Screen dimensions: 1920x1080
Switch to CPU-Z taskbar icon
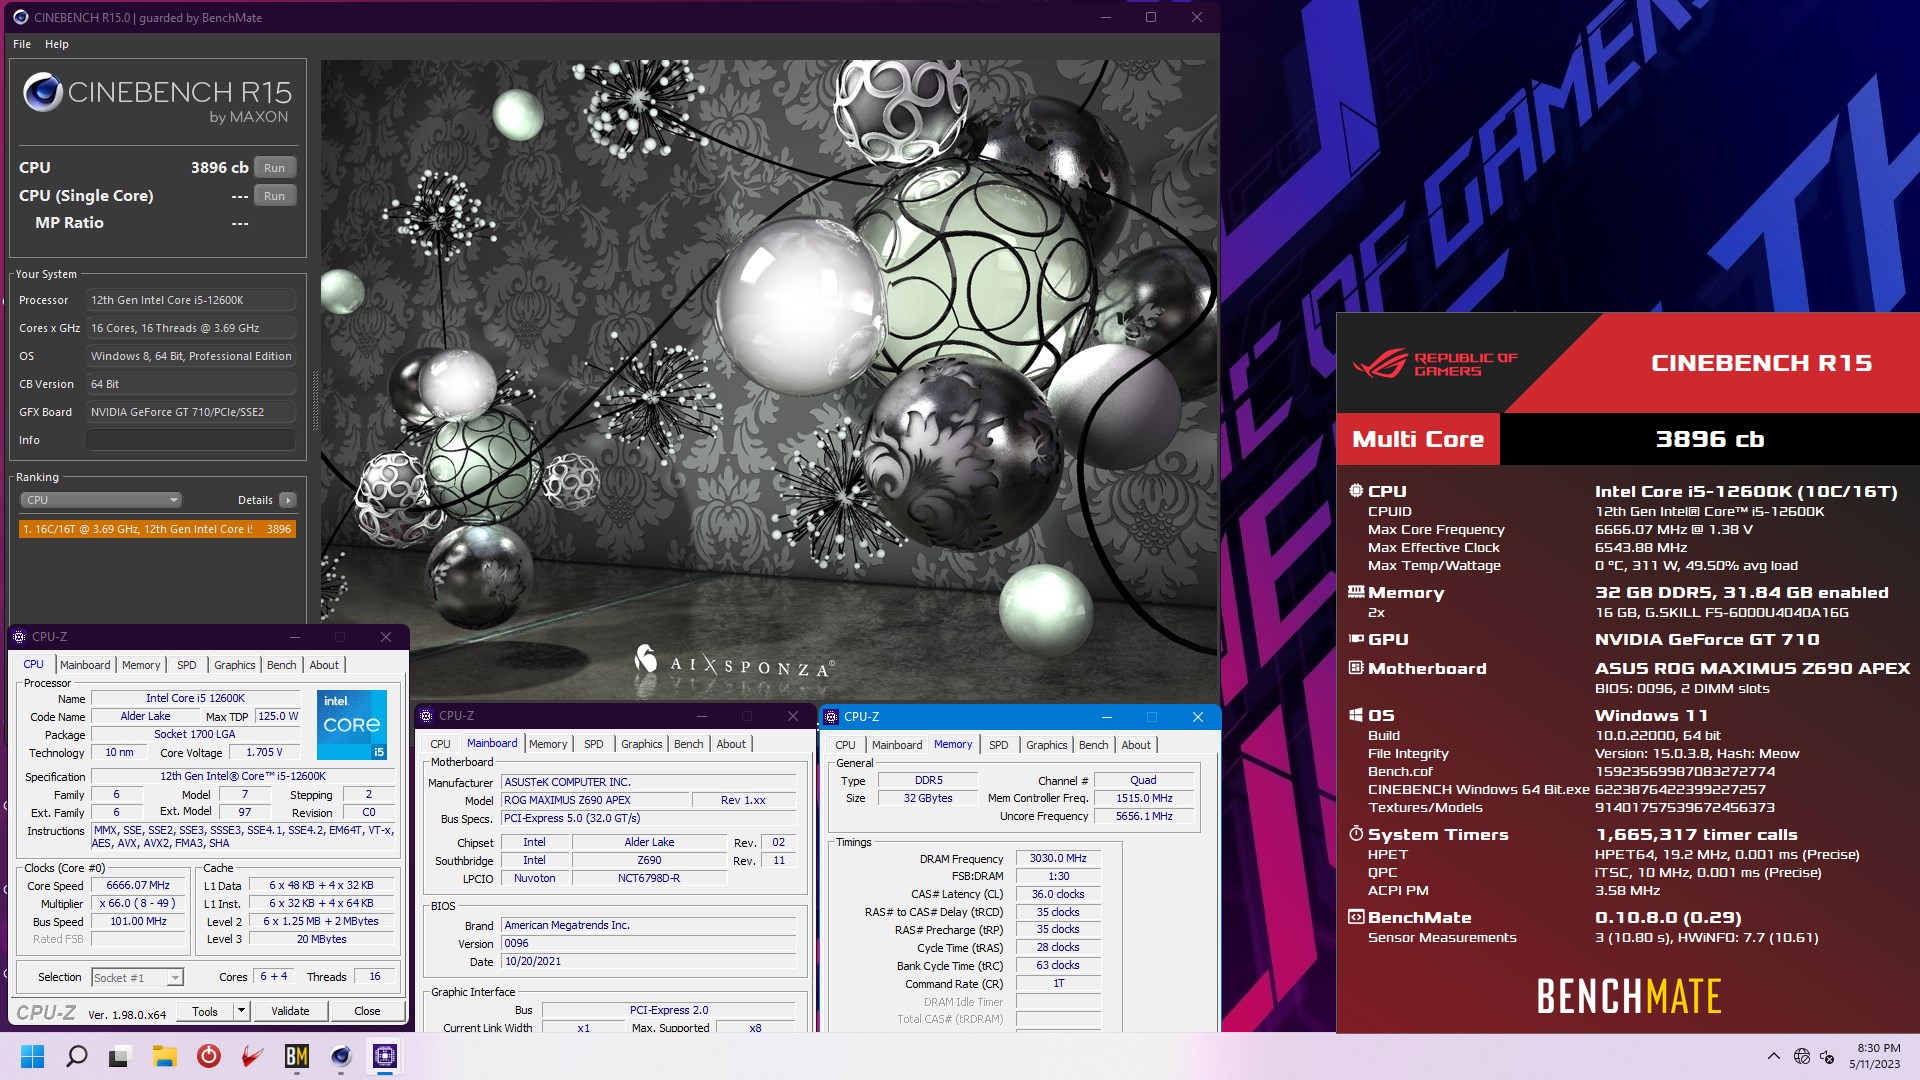click(x=385, y=1056)
